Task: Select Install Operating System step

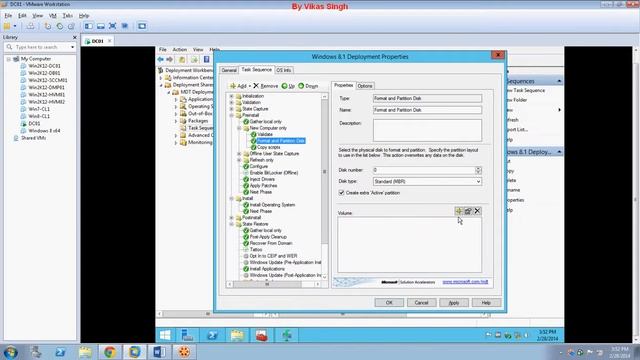Action: pyautogui.click(x=272, y=205)
